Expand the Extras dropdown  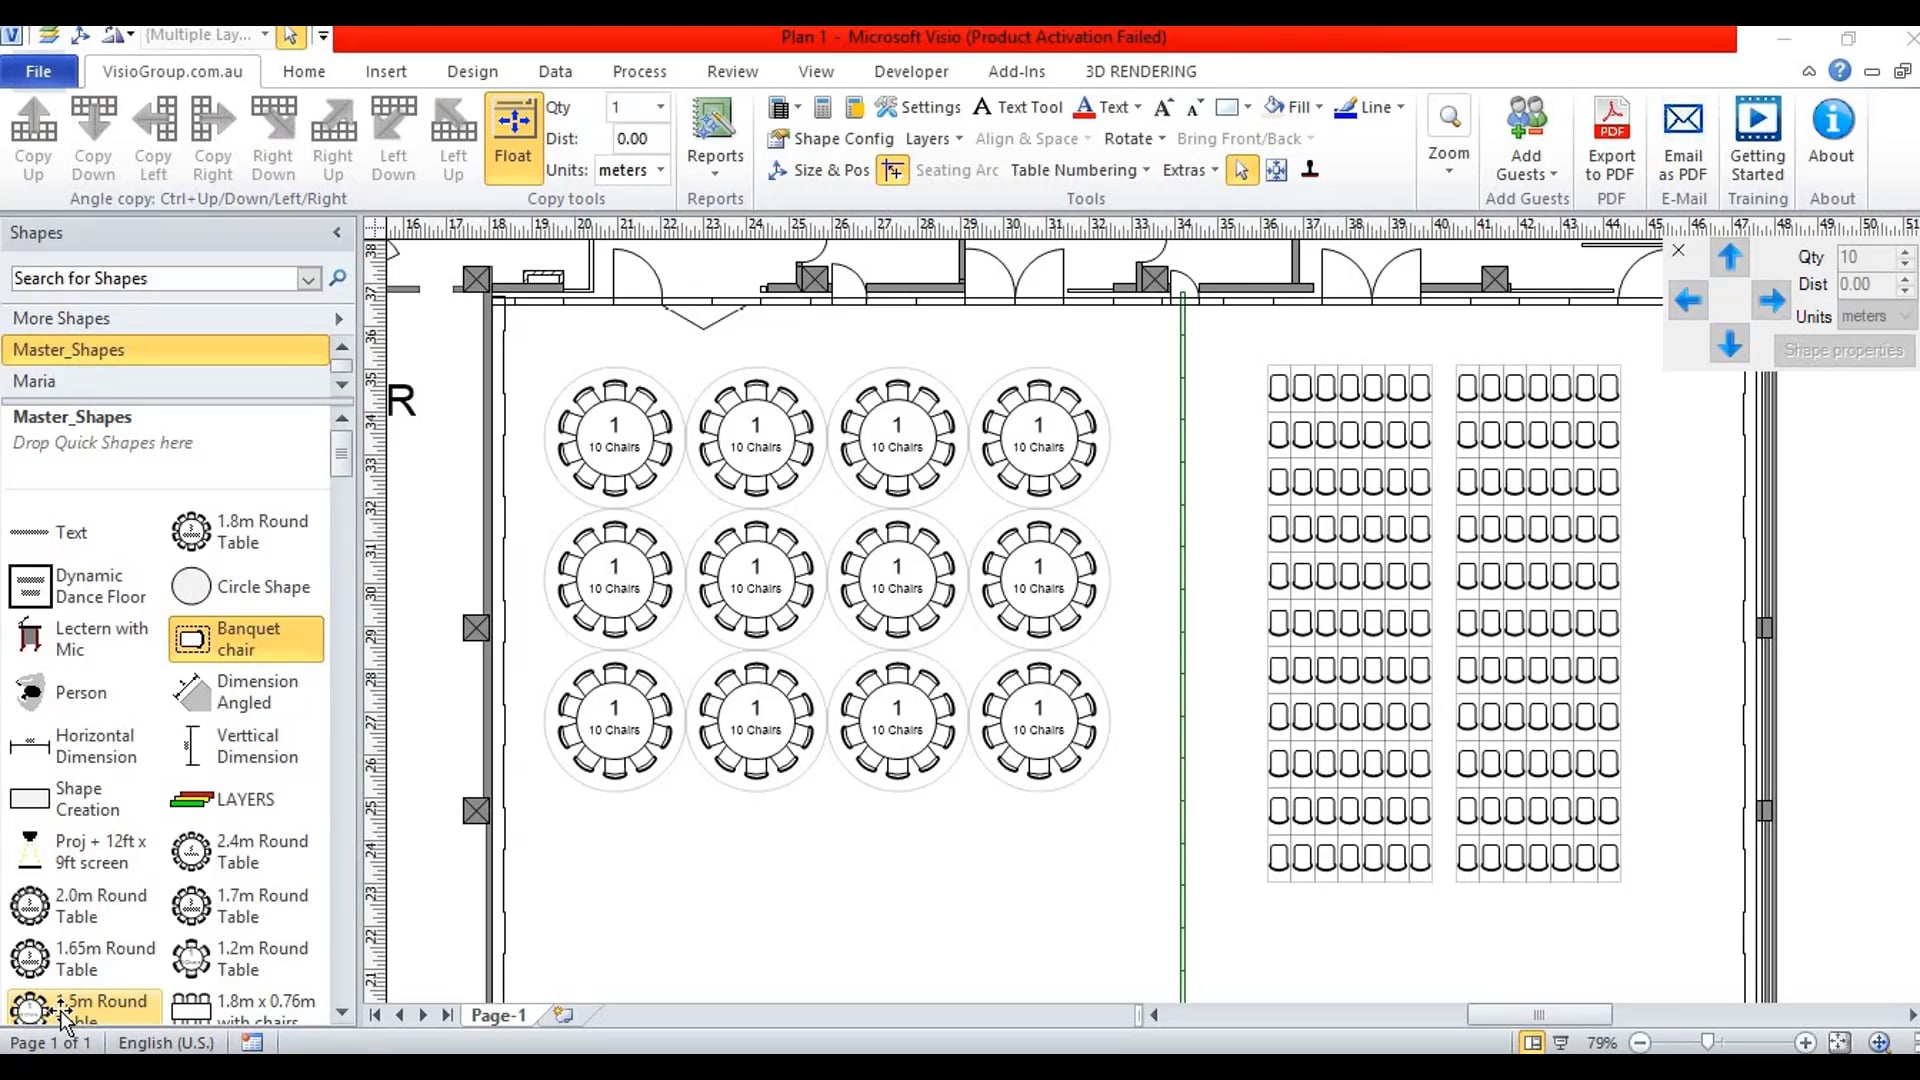click(x=1190, y=170)
